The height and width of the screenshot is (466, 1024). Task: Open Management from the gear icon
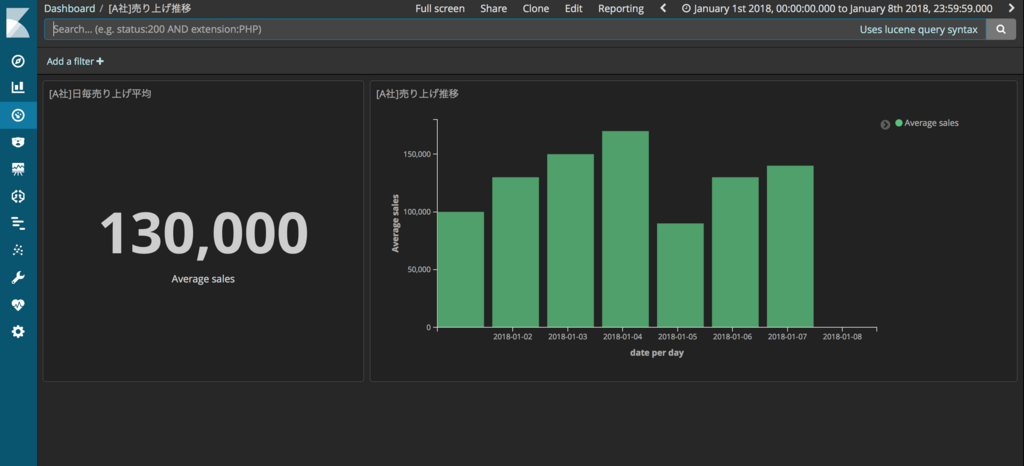point(18,332)
